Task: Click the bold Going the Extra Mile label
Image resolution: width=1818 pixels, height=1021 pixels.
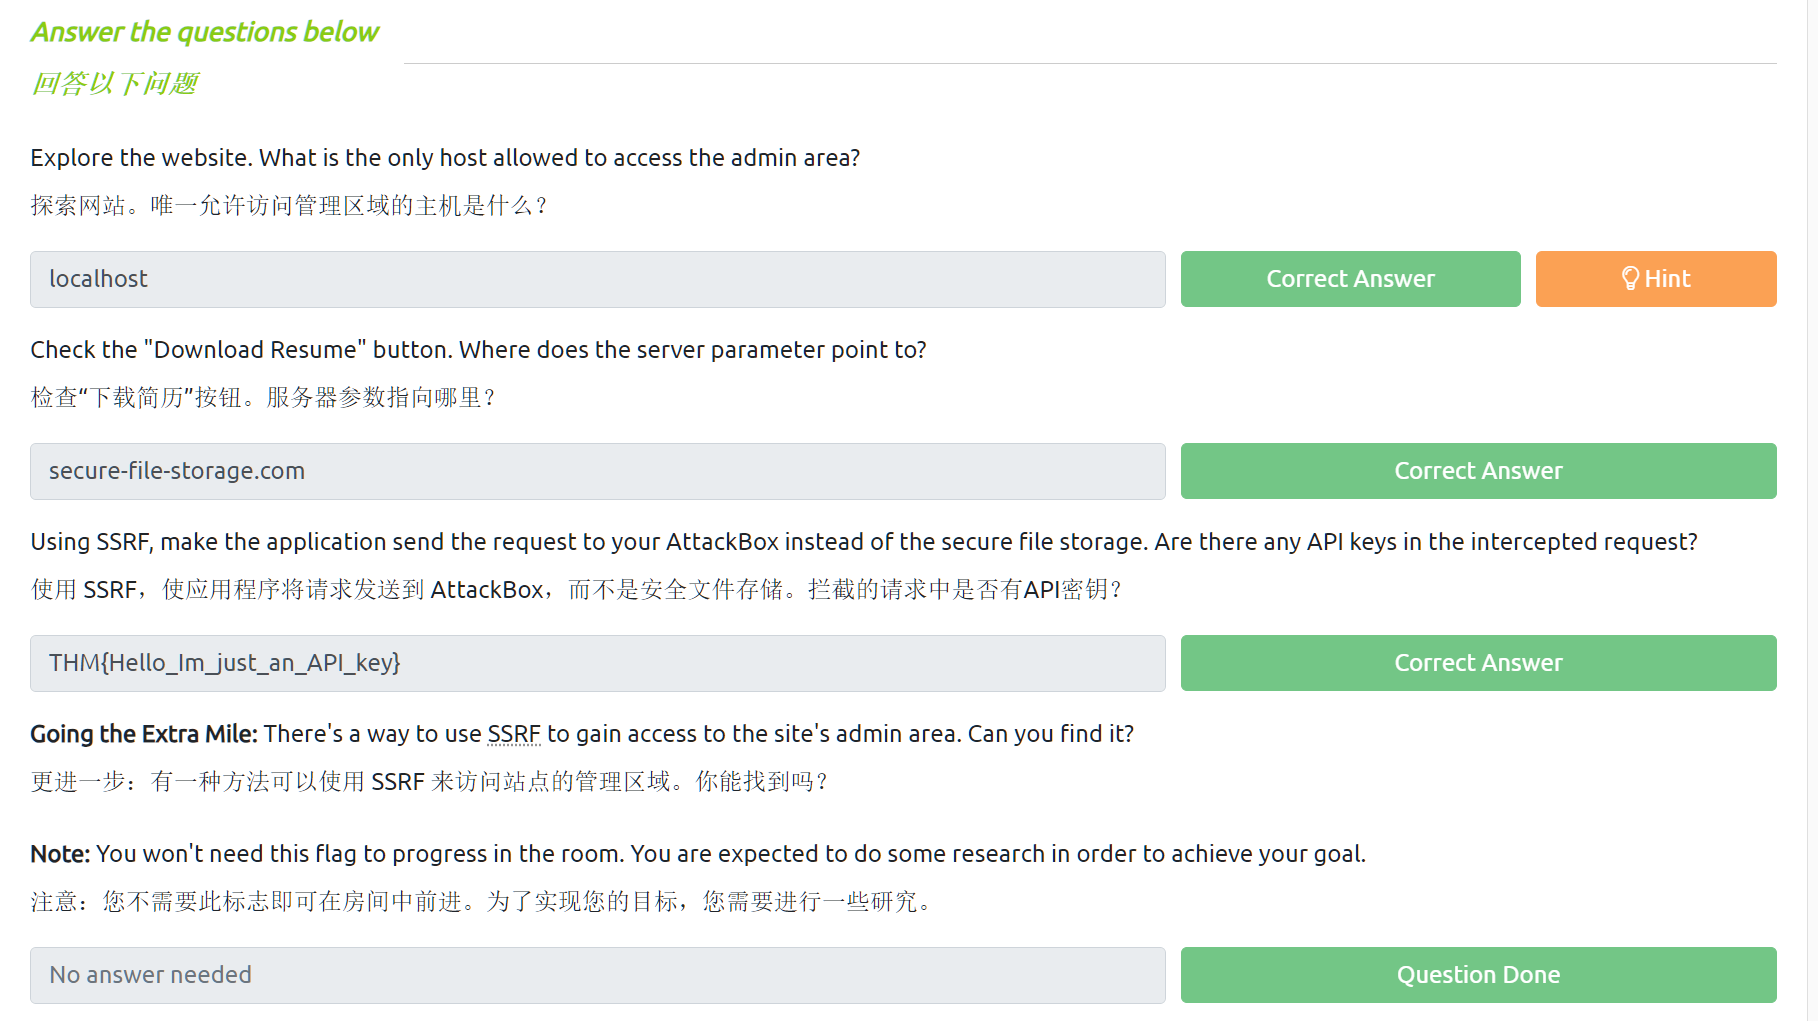Action: [x=144, y=734]
